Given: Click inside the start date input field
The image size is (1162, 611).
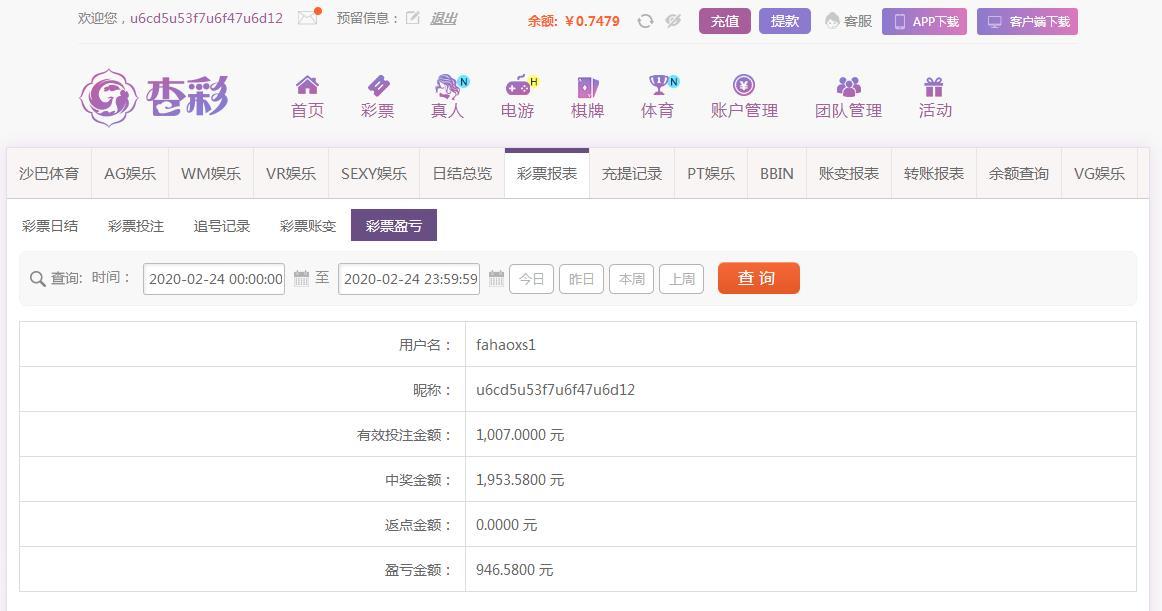Looking at the screenshot, I should click(214, 279).
